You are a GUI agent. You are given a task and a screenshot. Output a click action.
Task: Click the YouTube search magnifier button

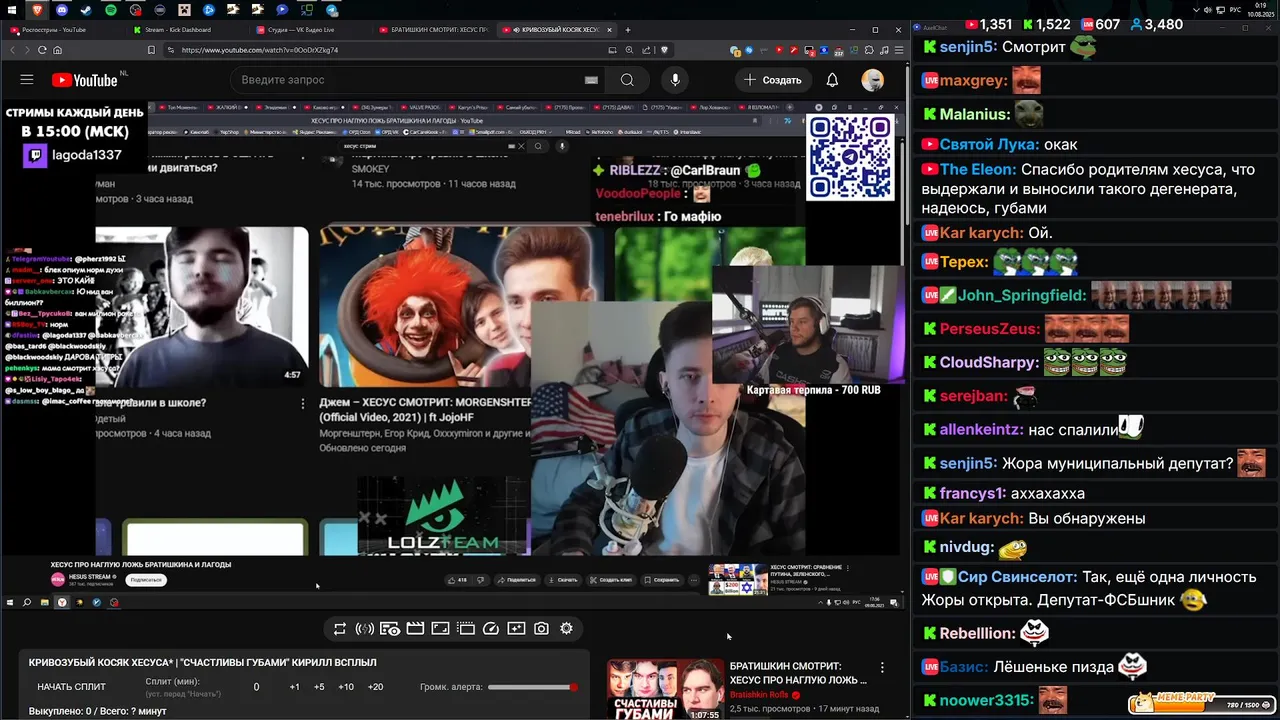coord(627,80)
